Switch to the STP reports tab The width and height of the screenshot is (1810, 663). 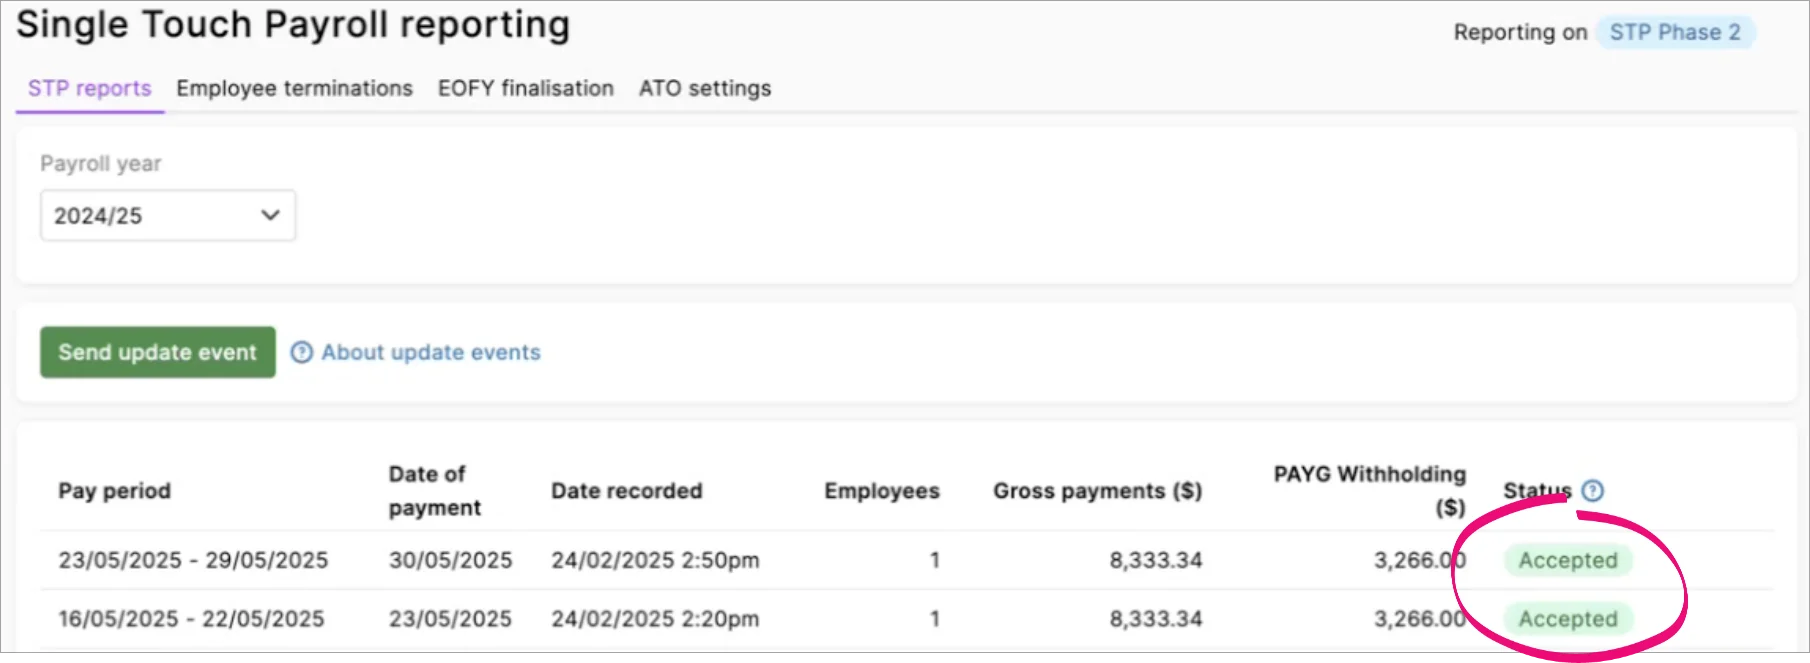pyautogui.click(x=90, y=88)
